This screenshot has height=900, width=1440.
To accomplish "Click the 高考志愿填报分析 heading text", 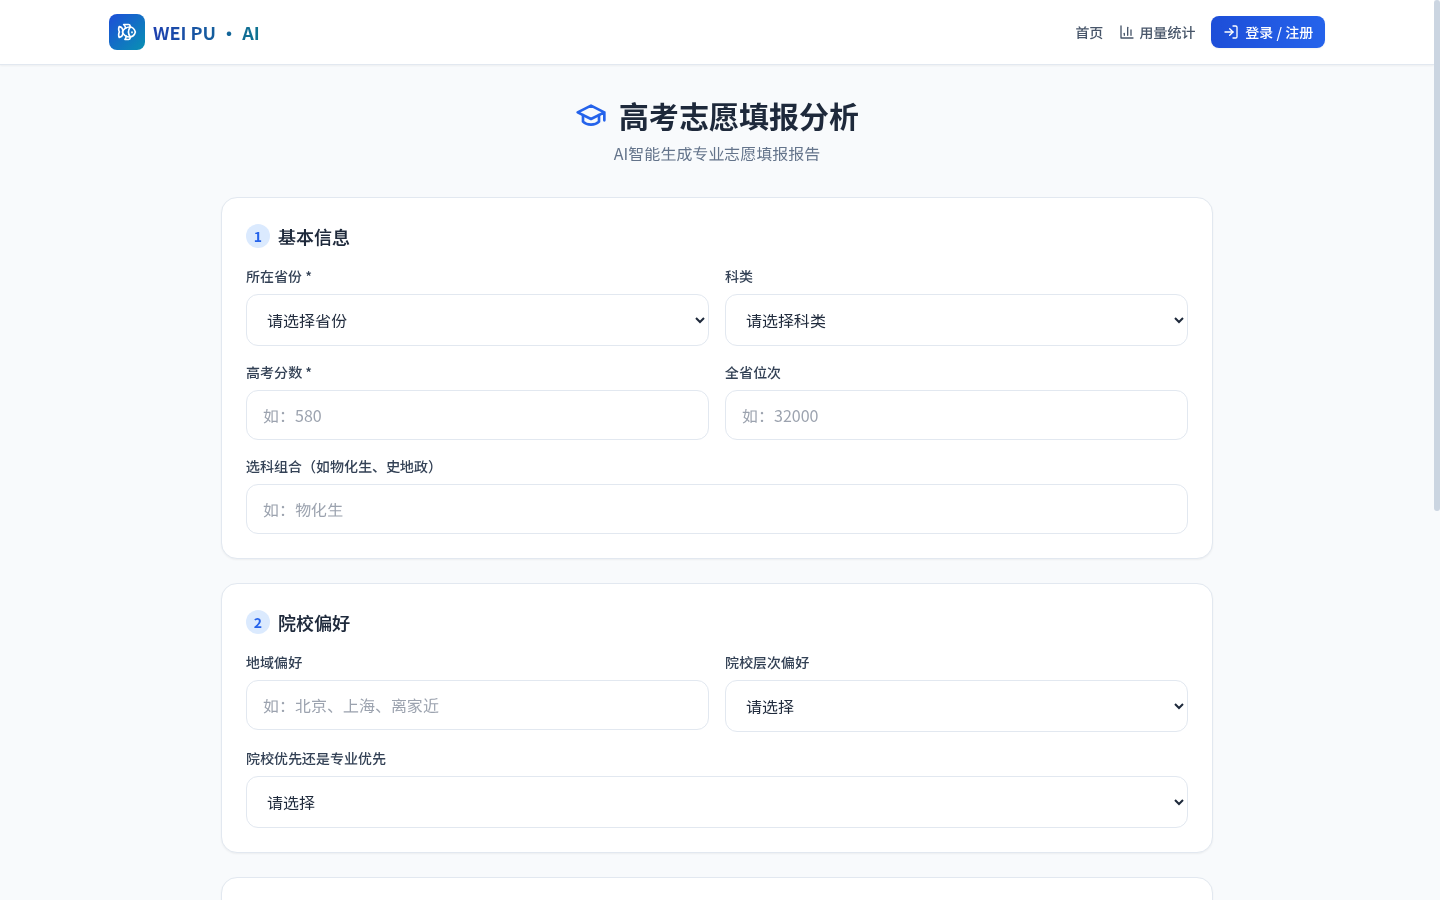I will [x=739, y=117].
